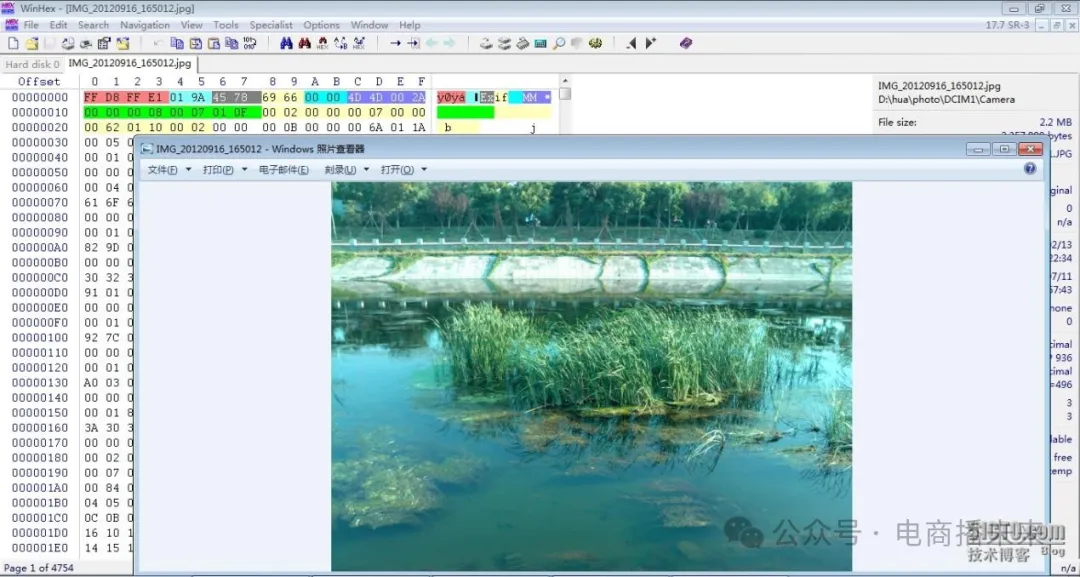Click the Back navigation triangle icon
Screen dimensions: 1080x577
pyautogui.click(x=631, y=43)
